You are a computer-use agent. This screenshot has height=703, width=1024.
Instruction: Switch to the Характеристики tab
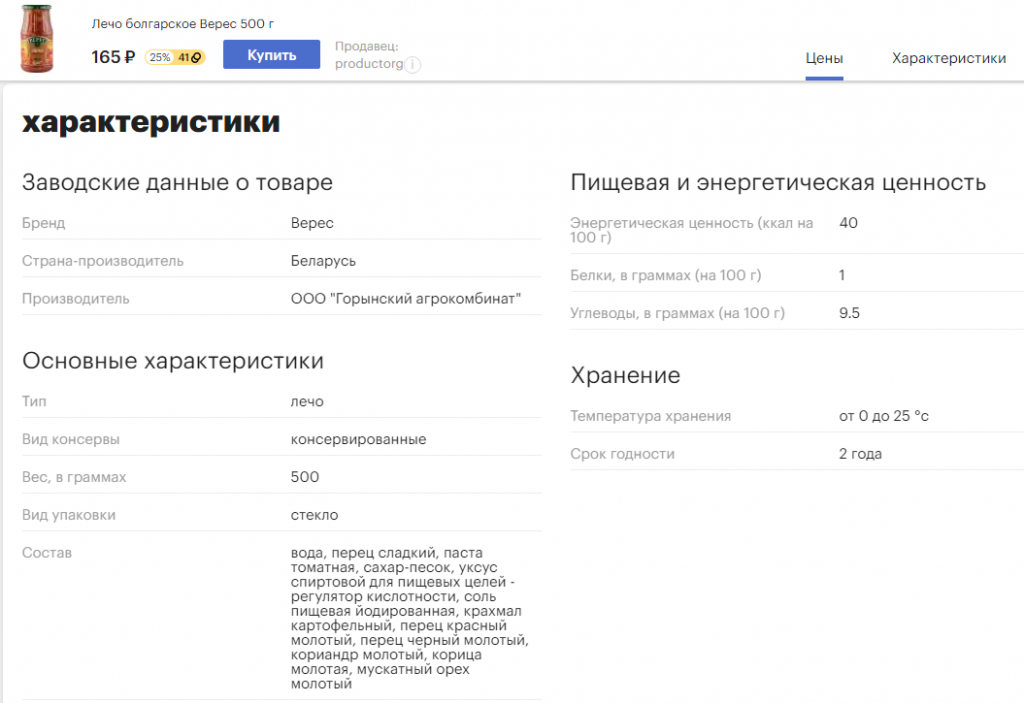[x=948, y=58]
